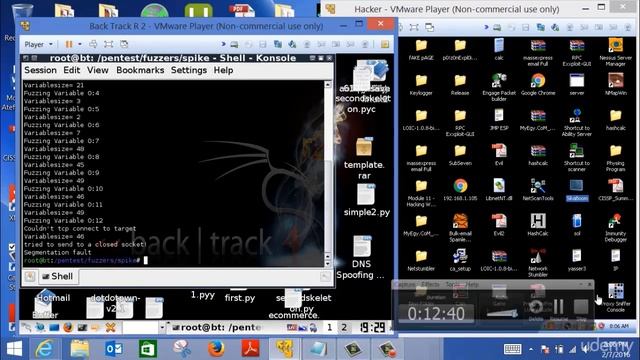Expand power options arrow next to pause
640x360 pixels.
click(x=80, y=44)
